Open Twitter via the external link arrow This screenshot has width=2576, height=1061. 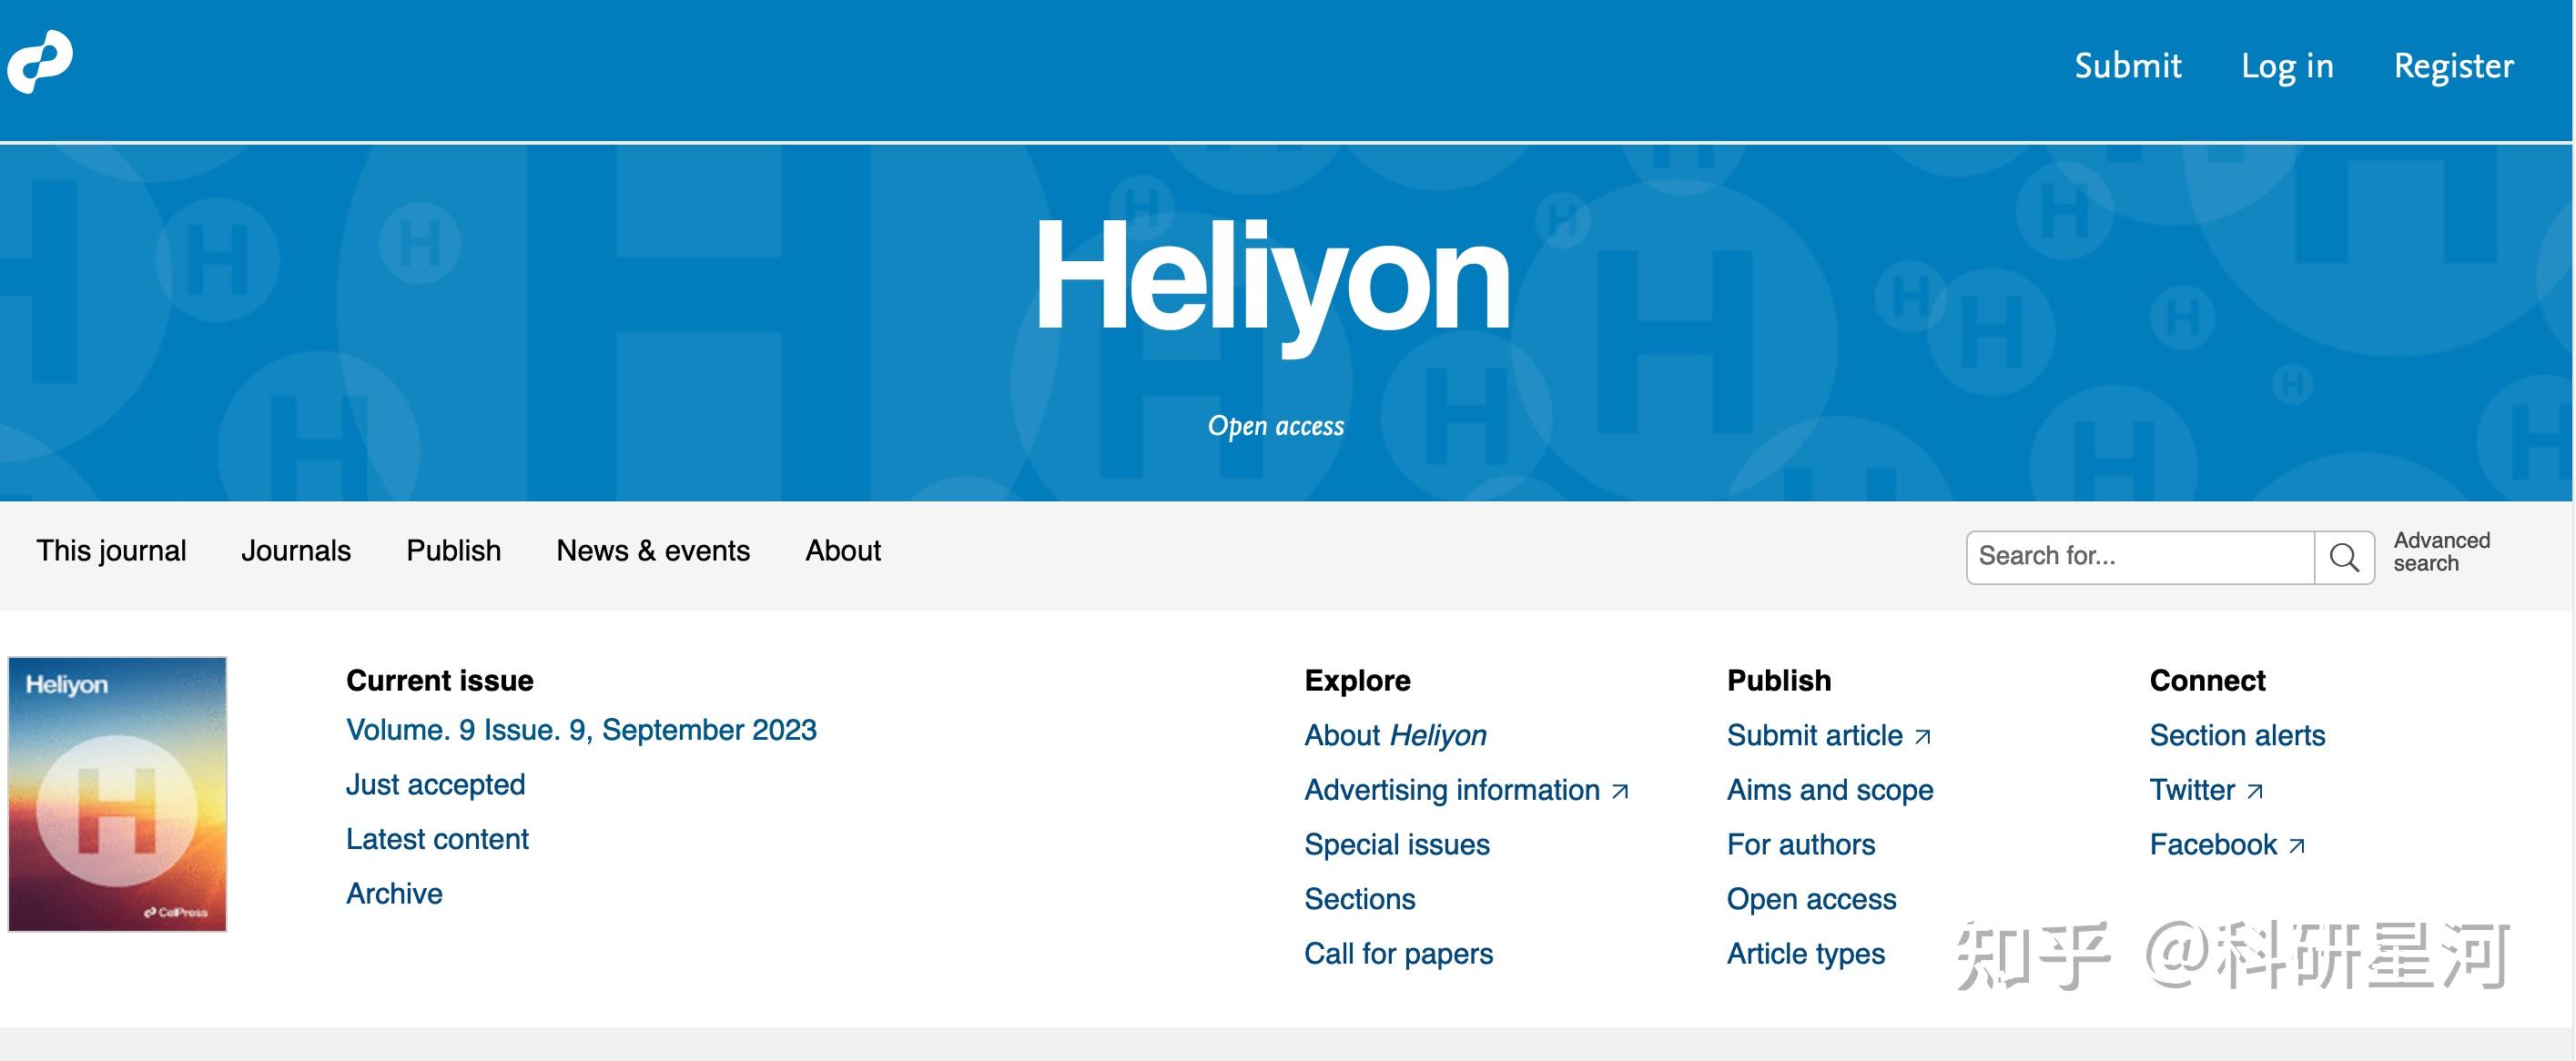point(2256,790)
